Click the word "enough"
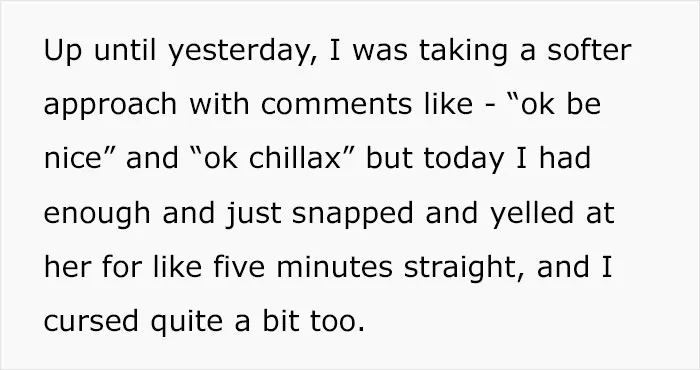This screenshot has width=700, height=370. (x=97, y=214)
